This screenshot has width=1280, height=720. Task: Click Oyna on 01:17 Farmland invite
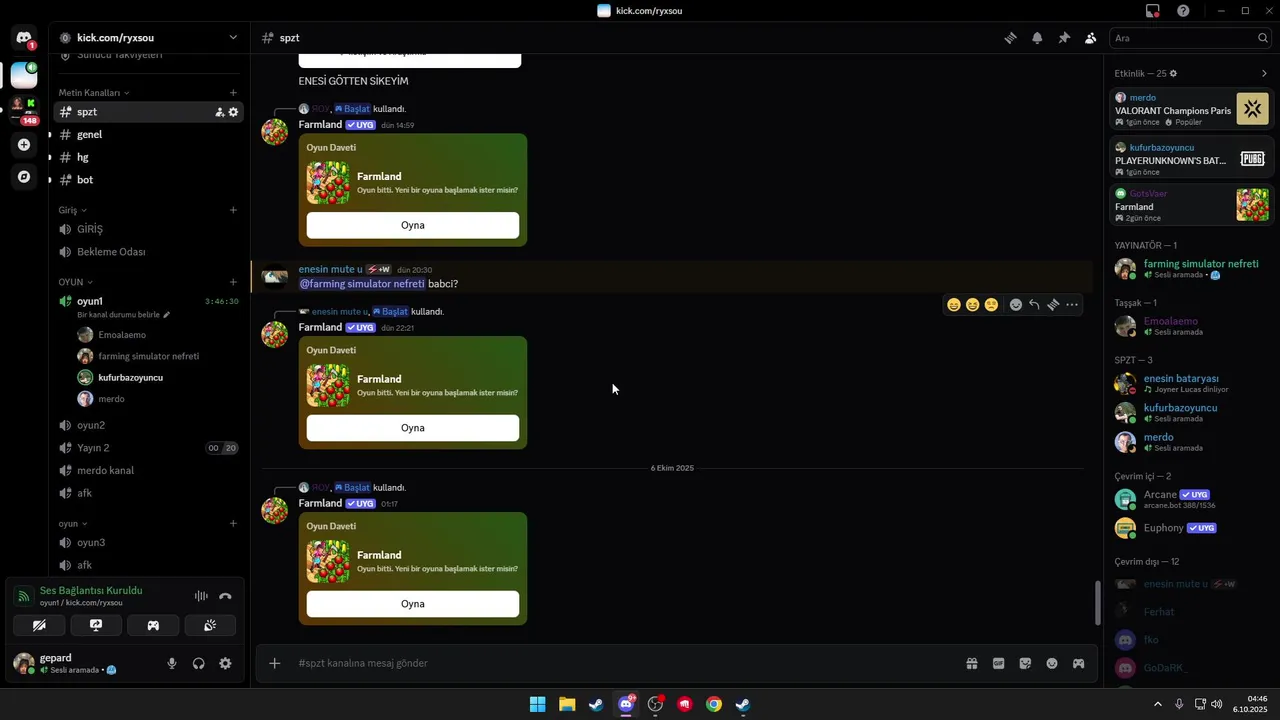[413, 604]
